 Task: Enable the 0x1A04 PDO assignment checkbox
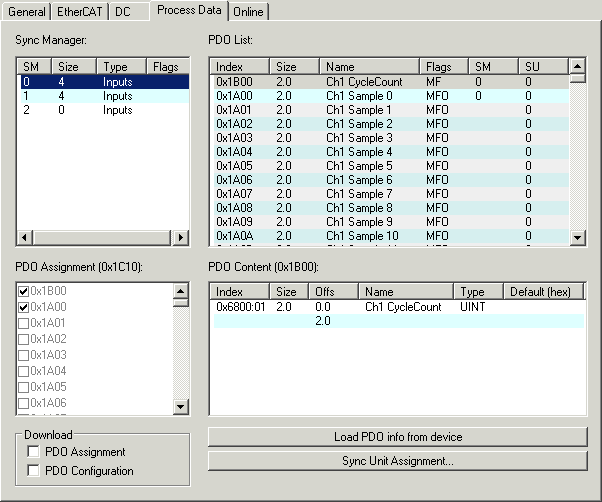(x=23, y=371)
